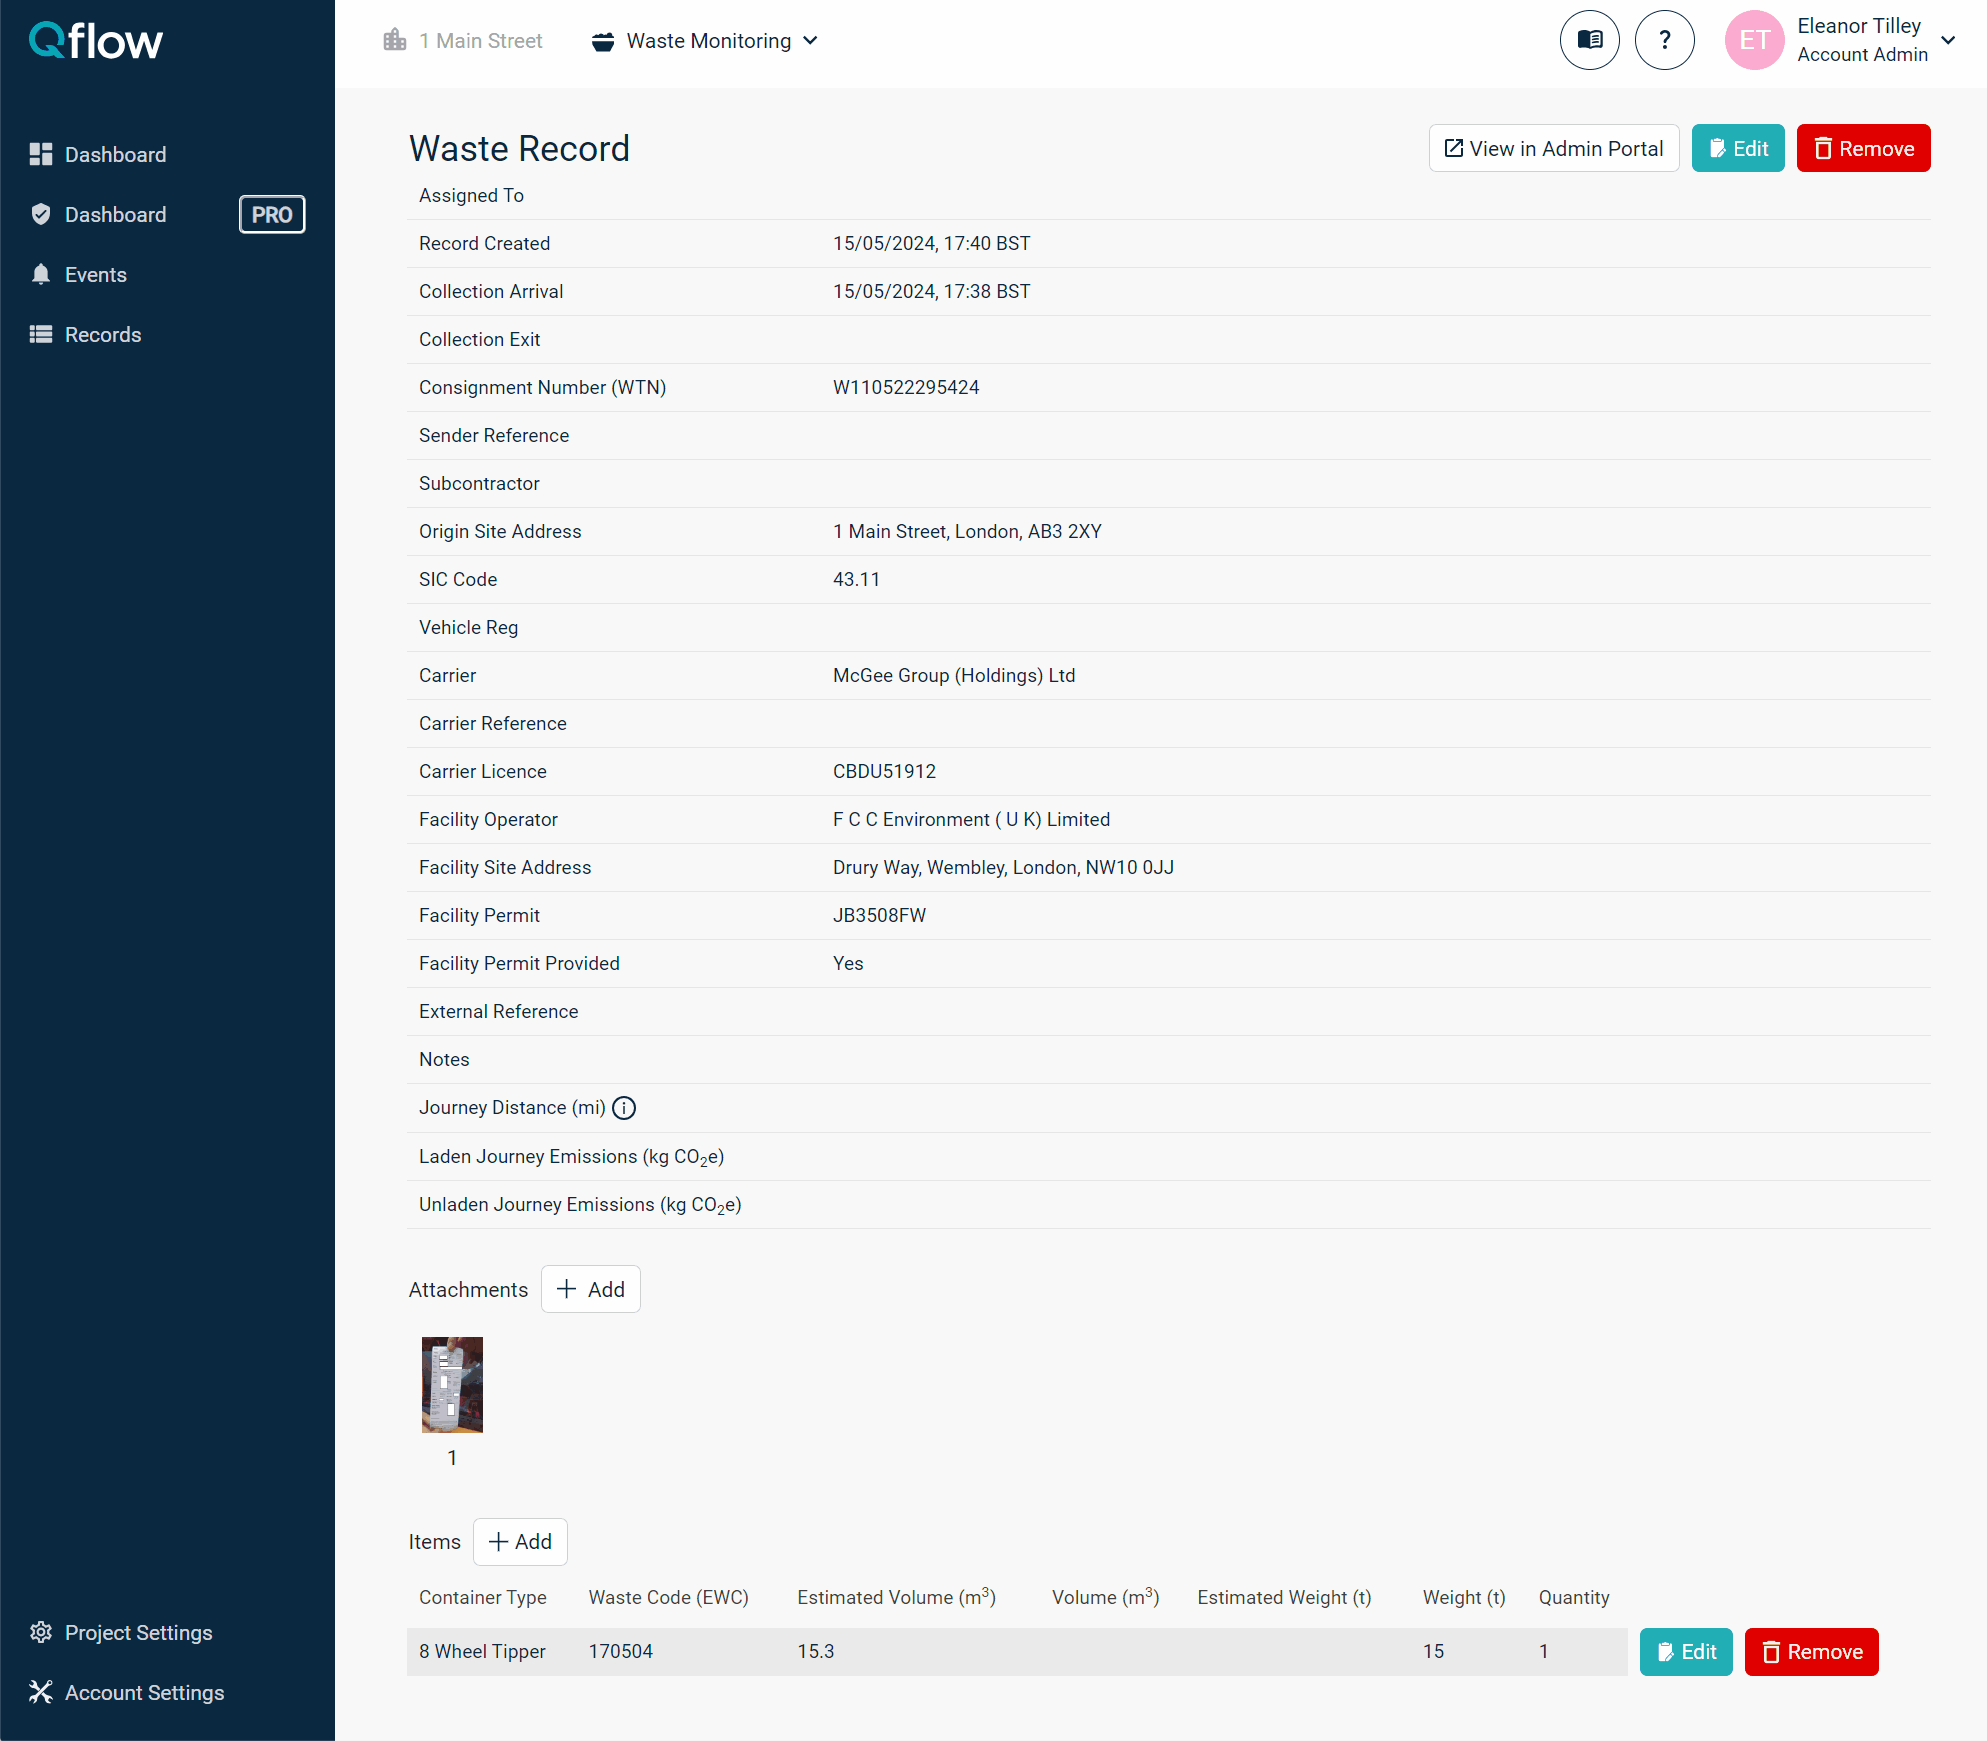The image size is (1987, 1741).
Task: Edit the 8 Wheel Tipper item
Action: point(1686,1652)
